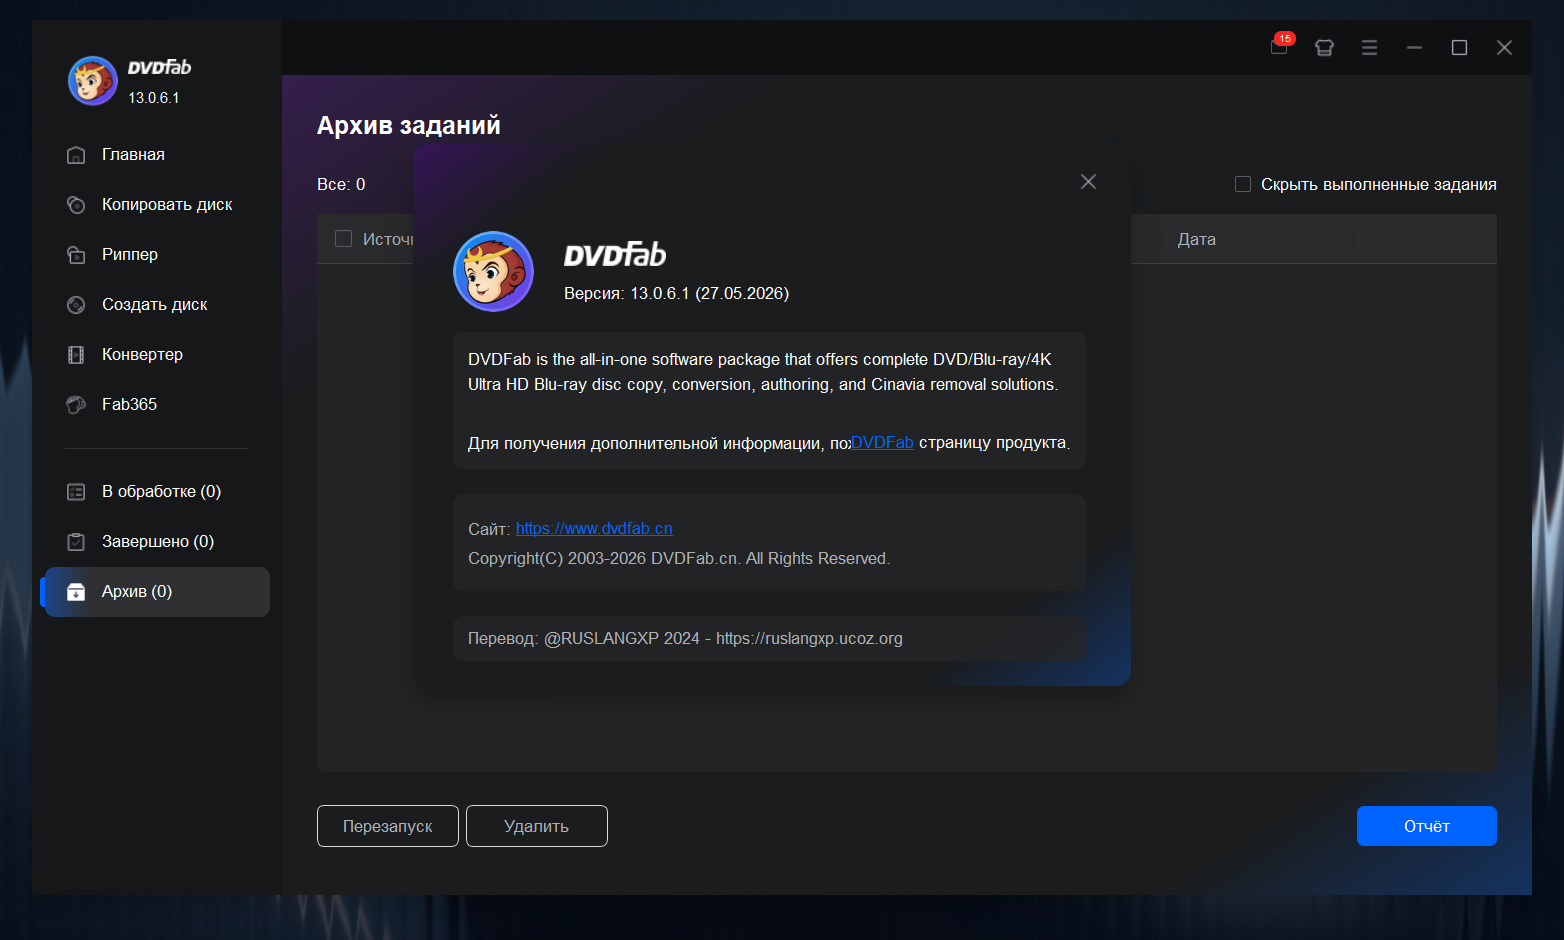The width and height of the screenshot is (1564, 940).
Task: Click the Удалить button
Action: point(537,826)
